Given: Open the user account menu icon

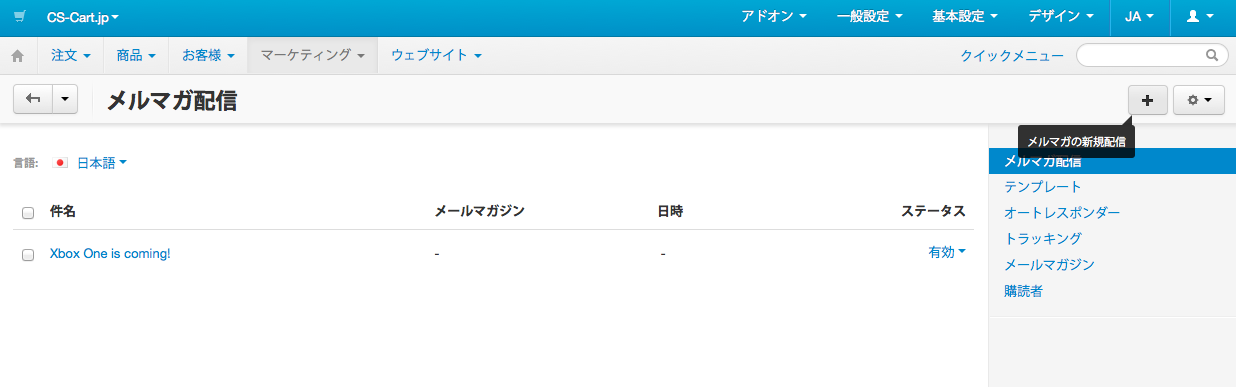Looking at the screenshot, I should (x=1200, y=17).
